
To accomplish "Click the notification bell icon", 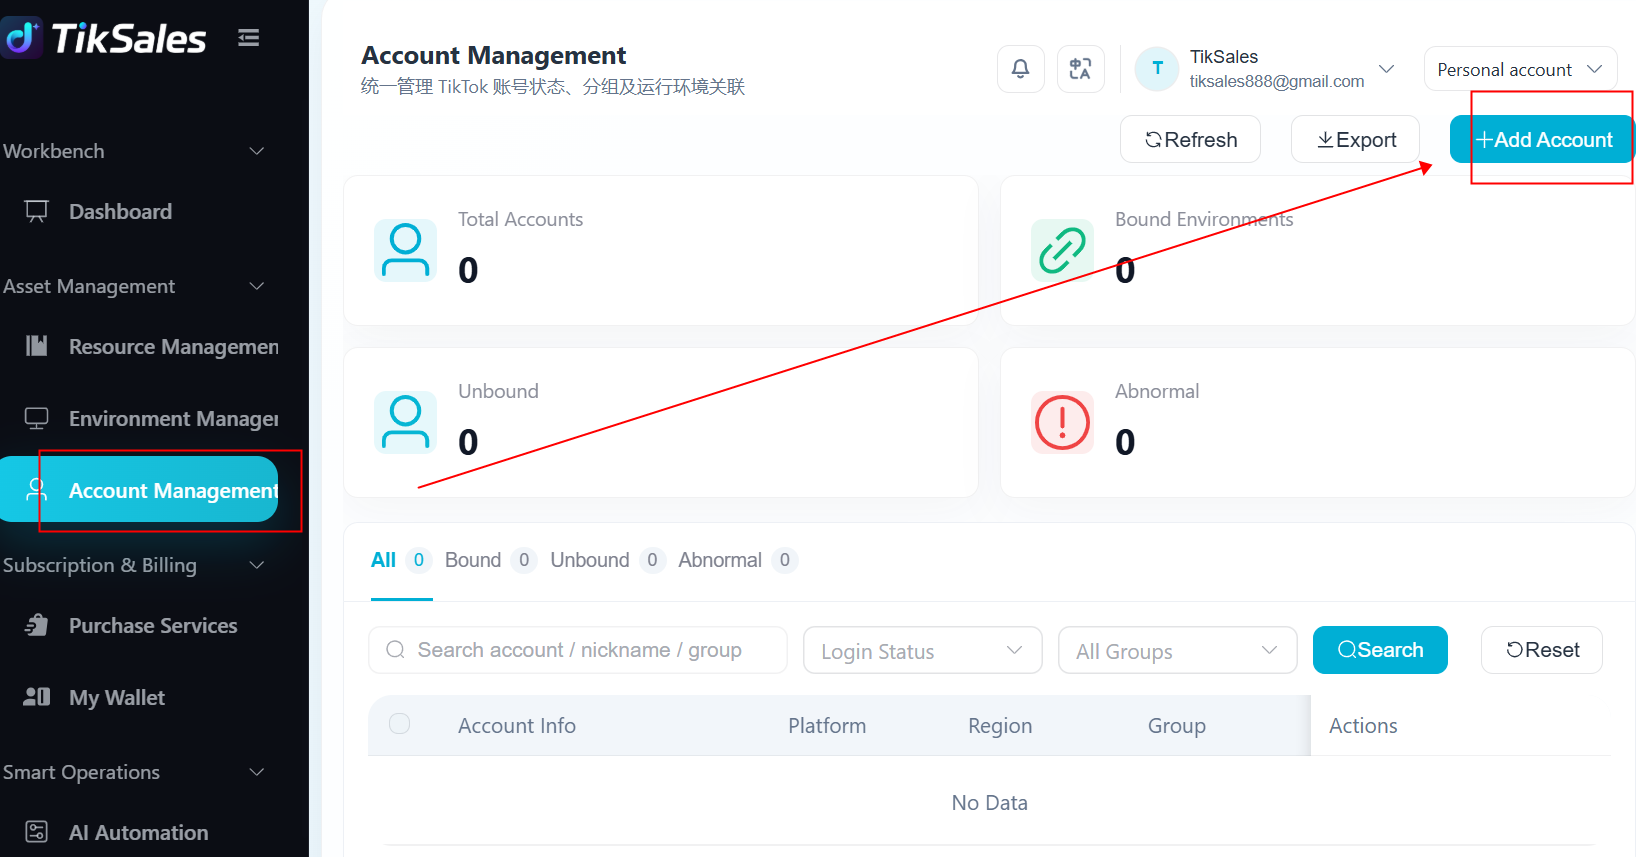I will click(x=1020, y=69).
